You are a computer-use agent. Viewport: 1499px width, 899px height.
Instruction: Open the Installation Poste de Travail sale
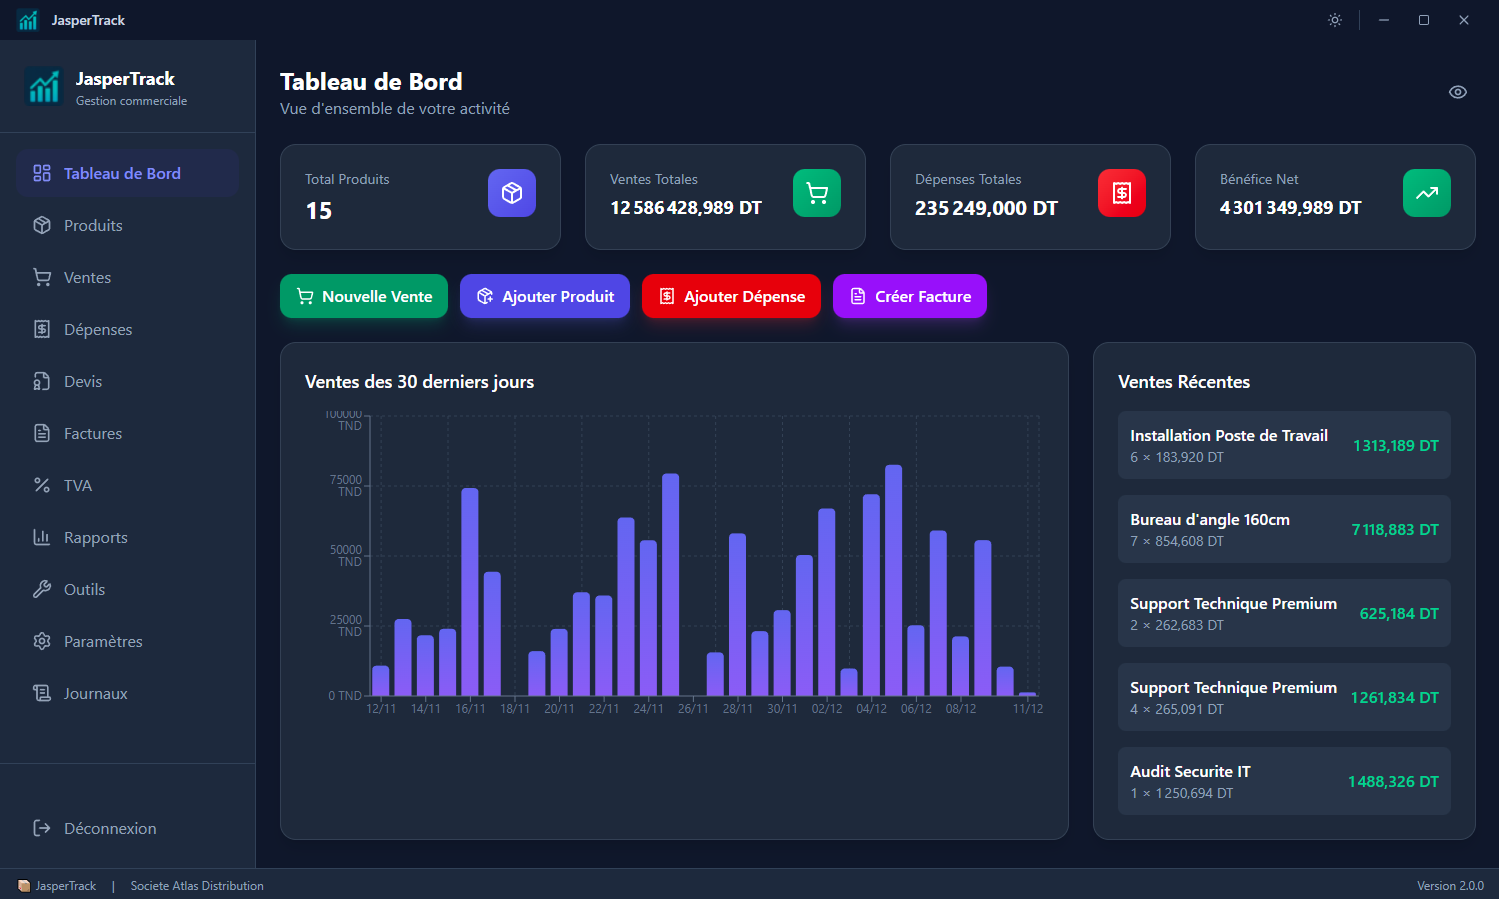click(x=1284, y=445)
